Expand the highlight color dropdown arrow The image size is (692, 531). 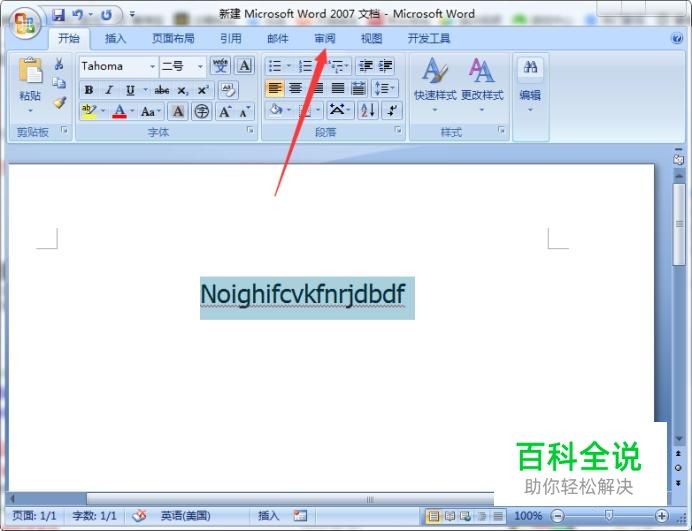[103, 112]
